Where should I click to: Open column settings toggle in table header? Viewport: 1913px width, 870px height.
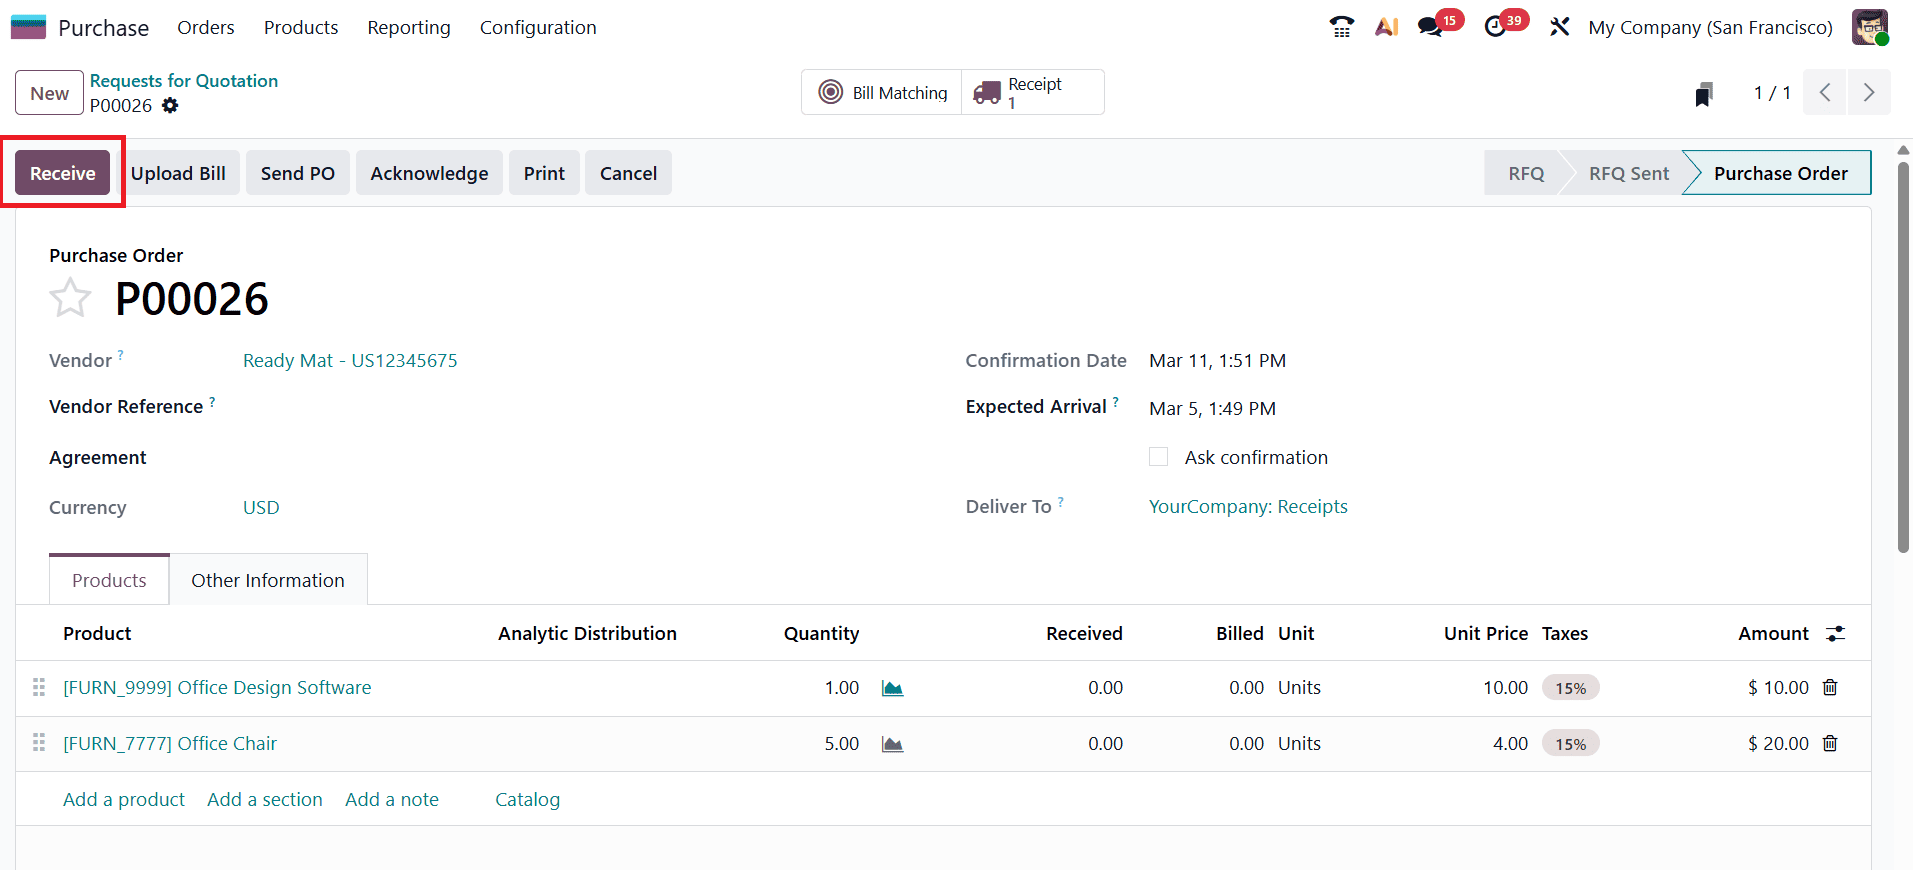[1835, 634]
